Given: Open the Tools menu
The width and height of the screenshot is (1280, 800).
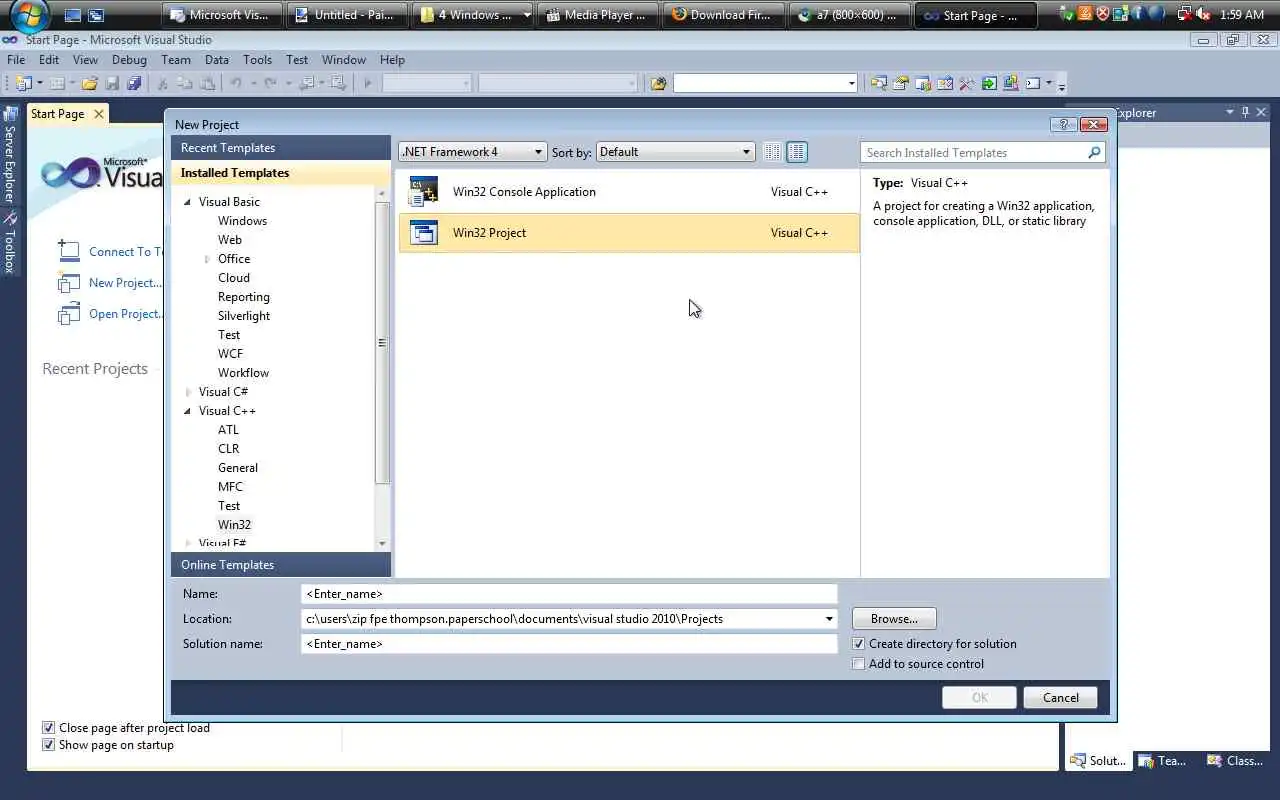Looking at the screenshot, I should click(257, 60).
